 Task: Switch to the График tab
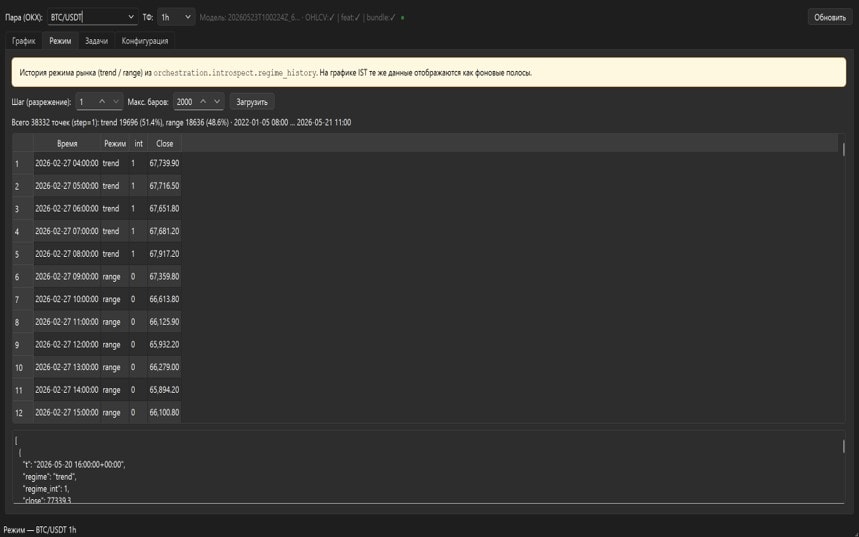pyautogui.click(x=24, y=41)
